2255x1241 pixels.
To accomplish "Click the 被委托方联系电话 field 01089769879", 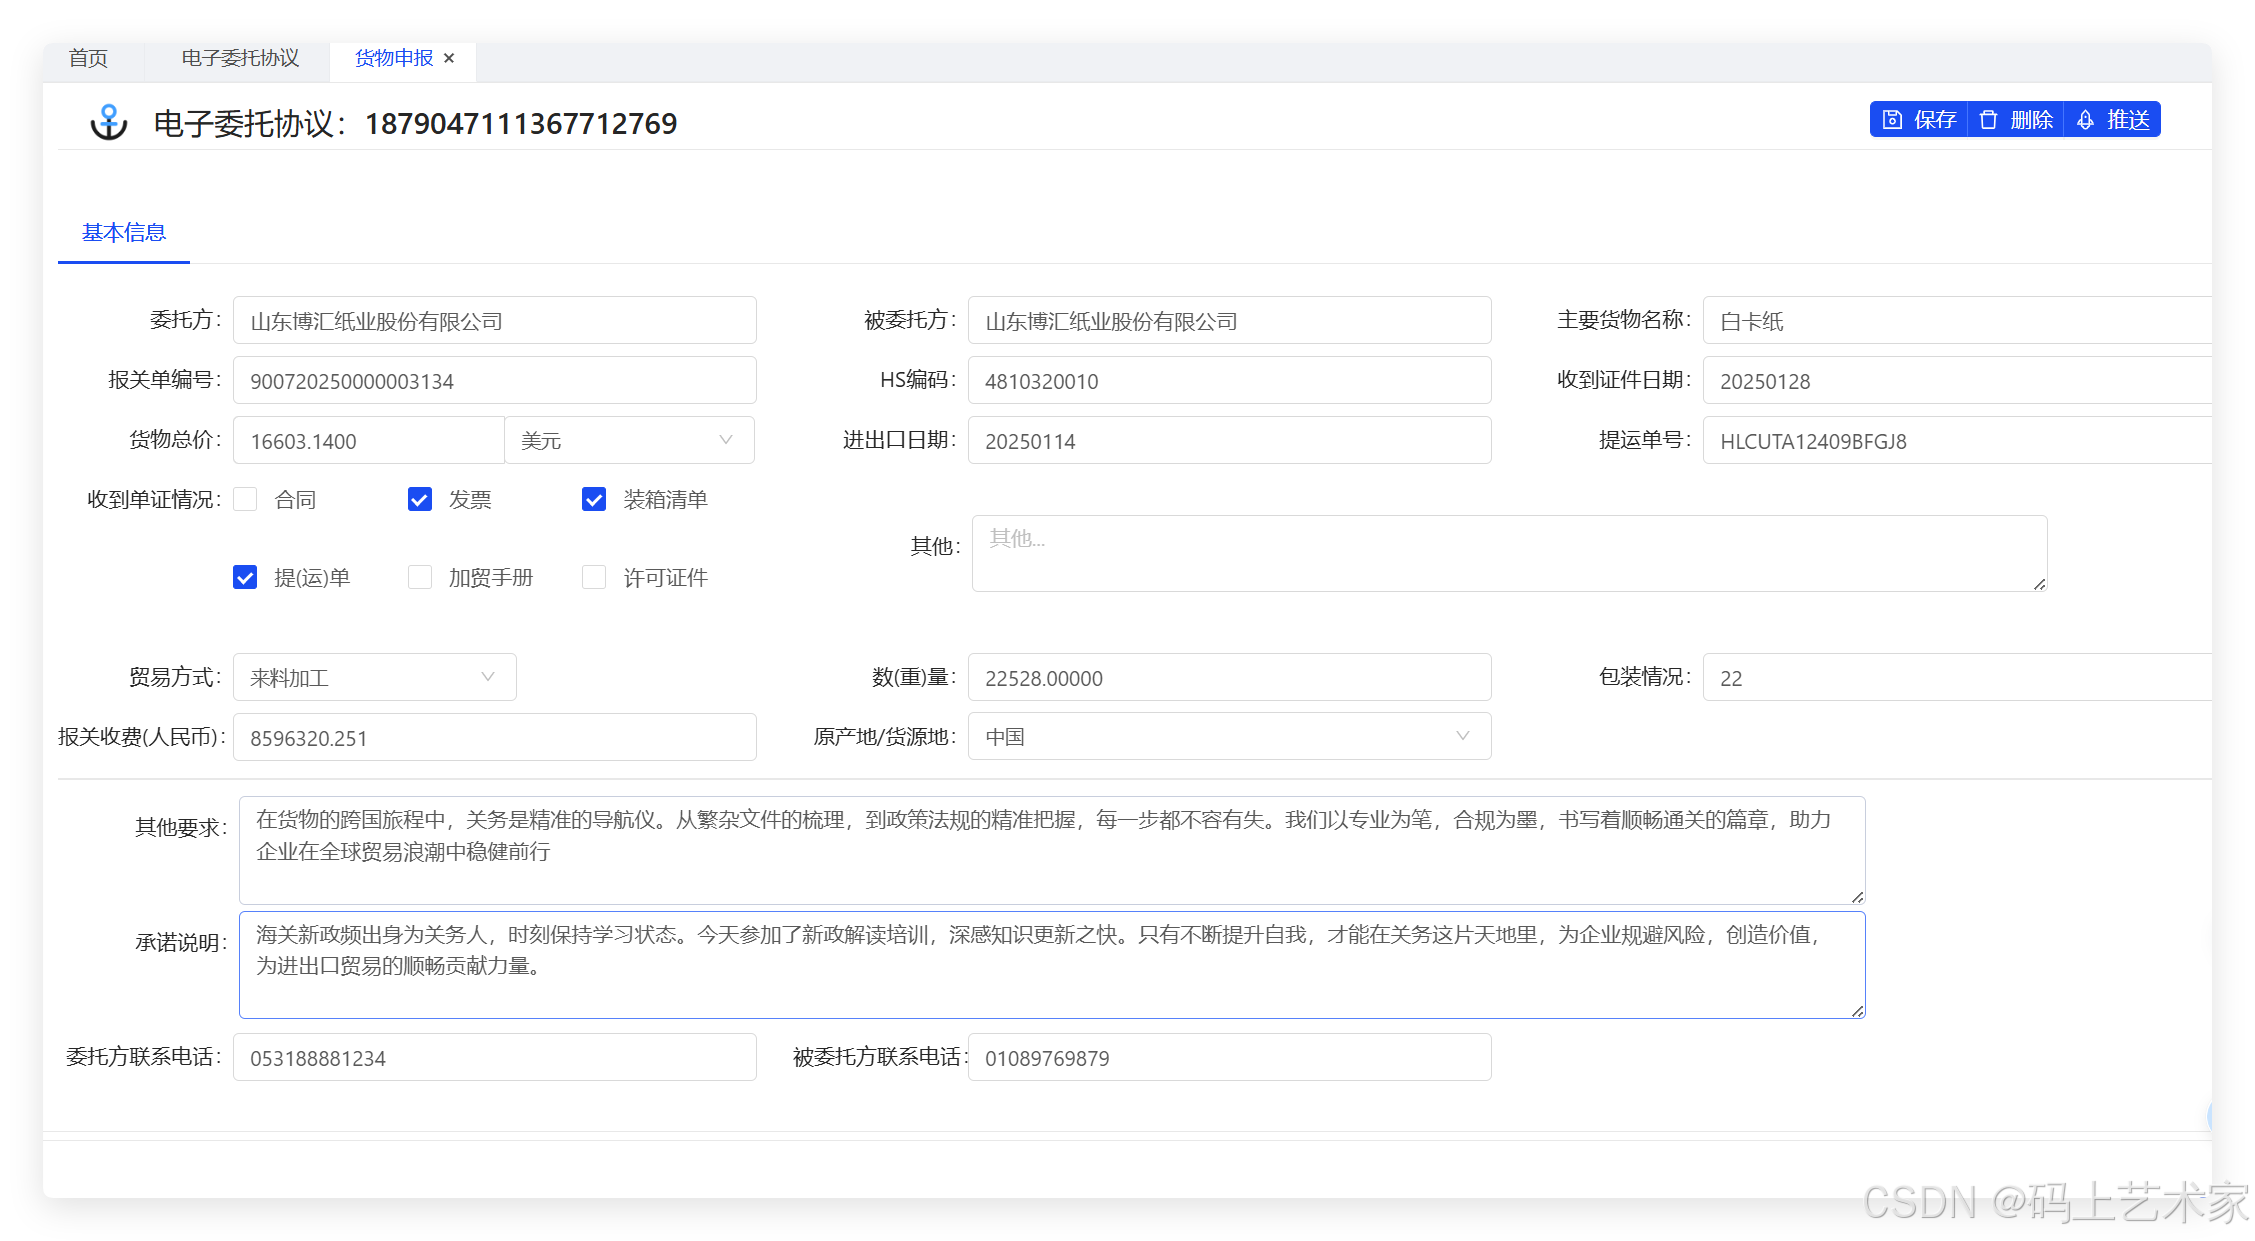I will click(1229, 1057).
